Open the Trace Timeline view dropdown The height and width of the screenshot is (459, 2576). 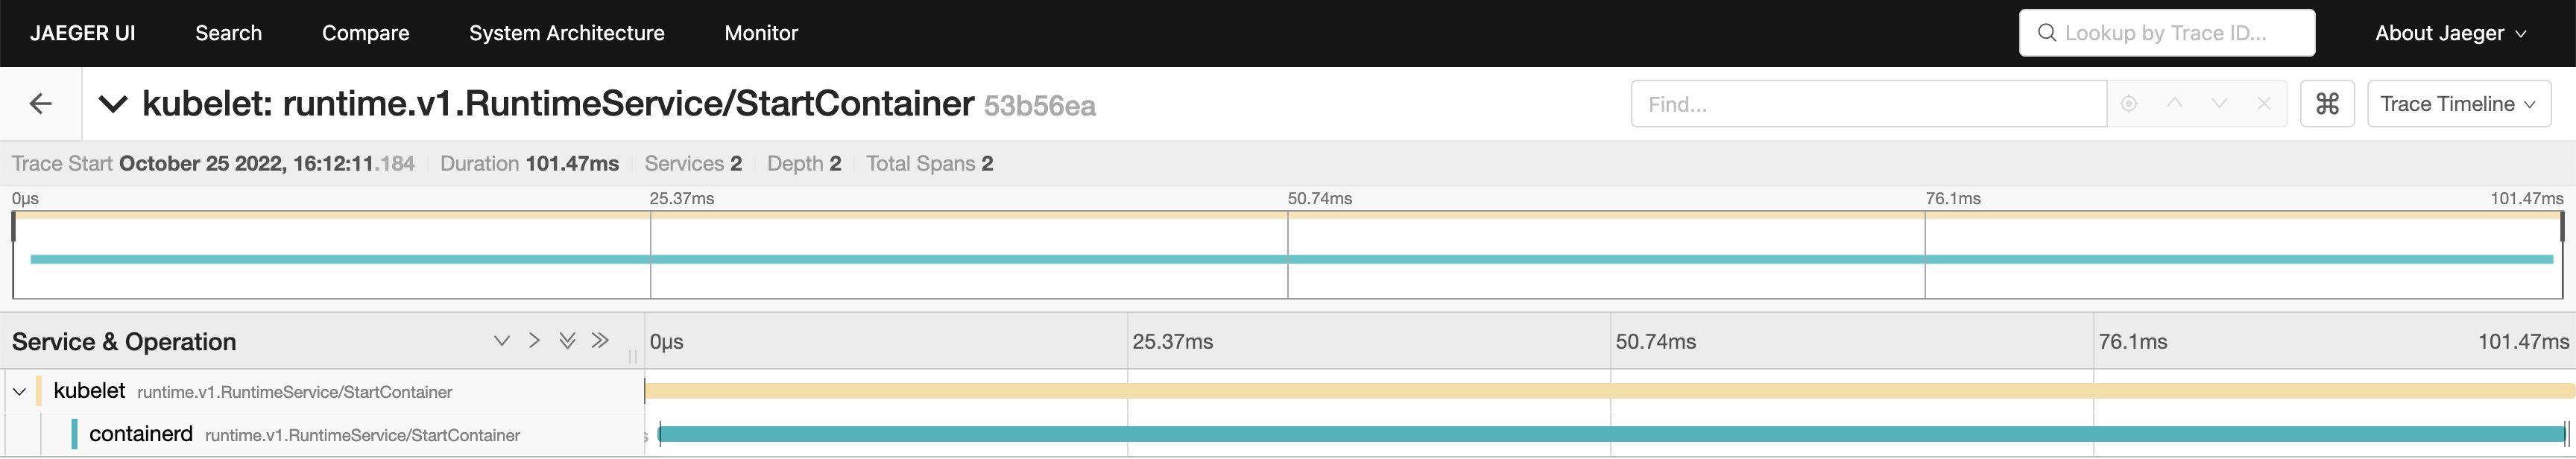tap(2458, 103)
